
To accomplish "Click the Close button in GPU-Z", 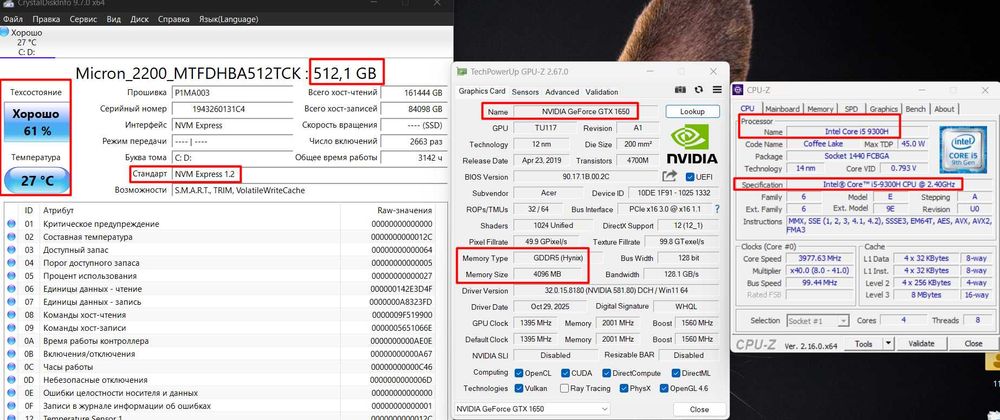I will click(x=699, y=409).
